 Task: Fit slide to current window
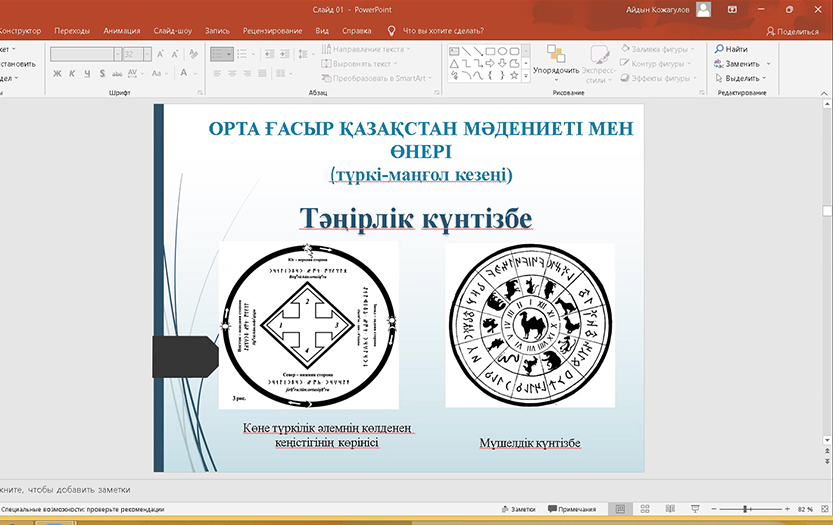824,509
